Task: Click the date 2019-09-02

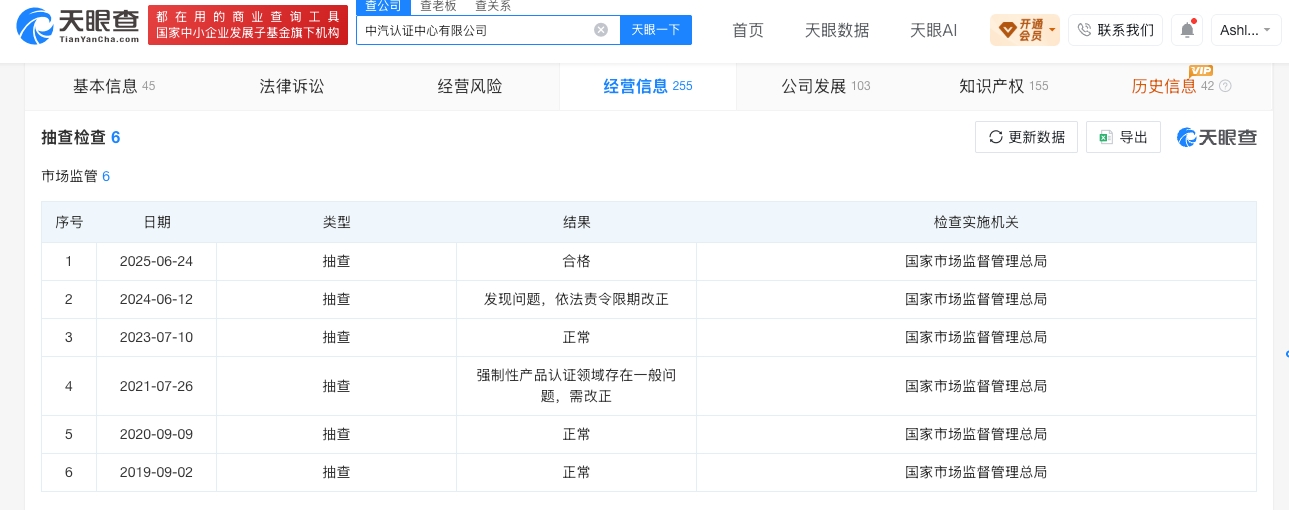Action: point(156,472)
